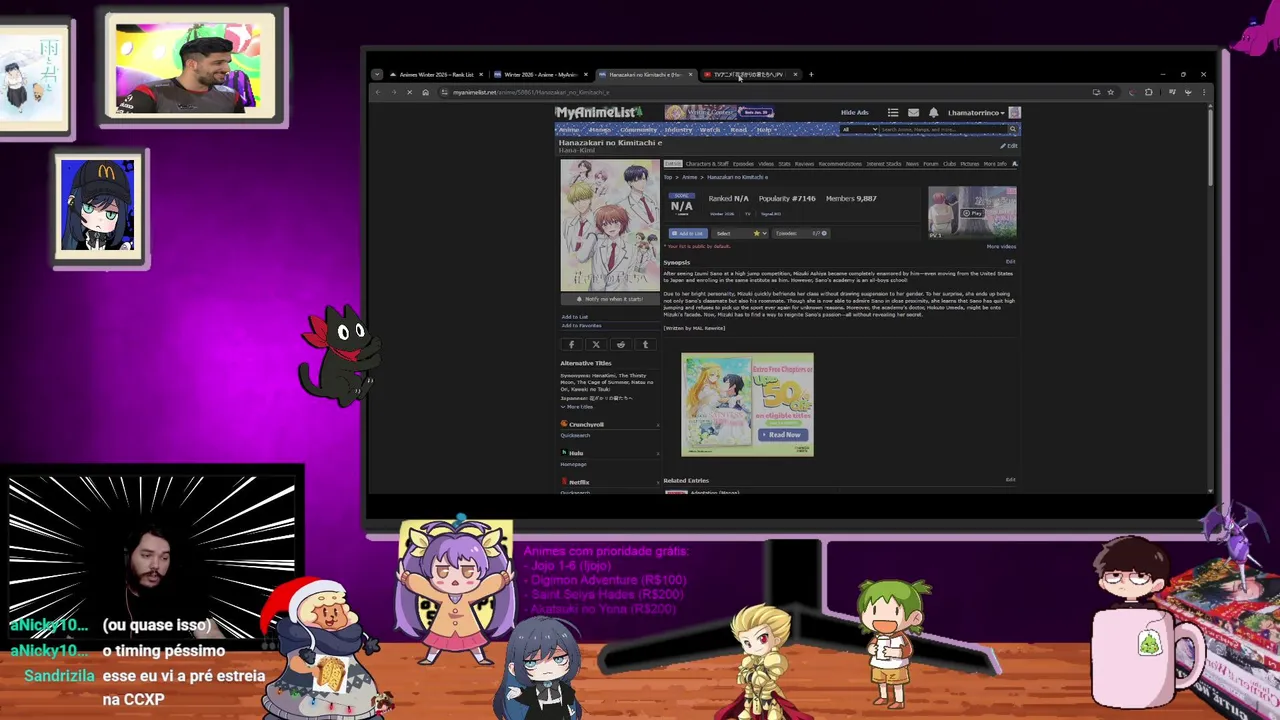Click the More videos link
Viewport: 1280px width, 720px height.
[1001, 246]
